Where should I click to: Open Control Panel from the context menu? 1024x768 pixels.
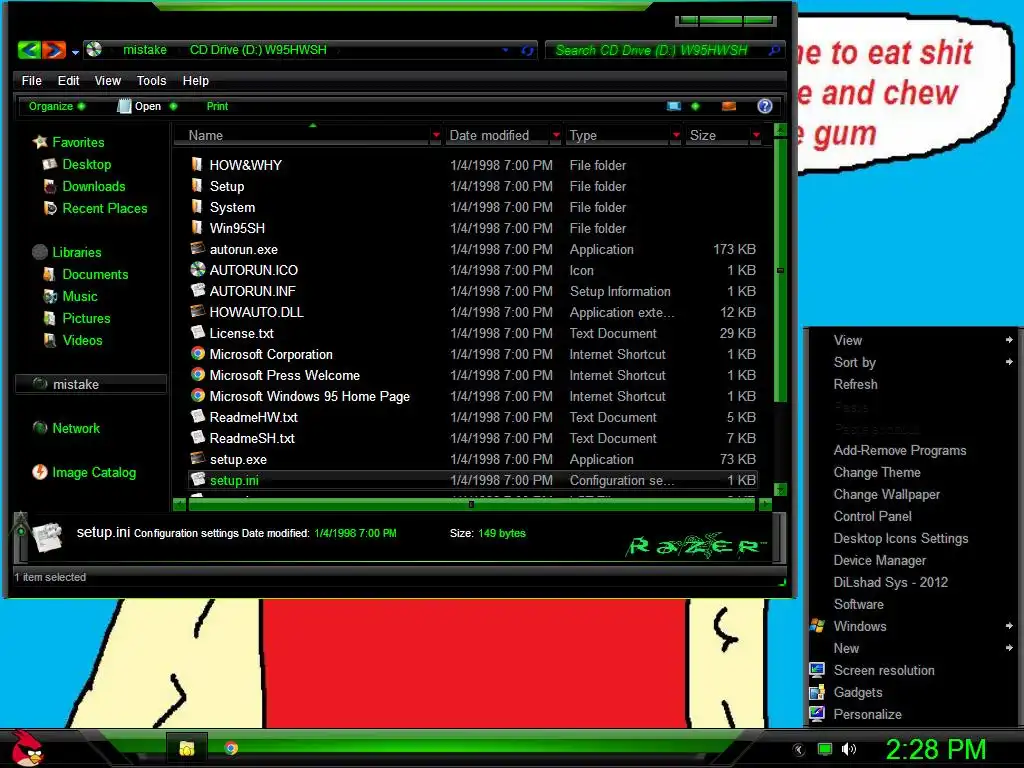pos(872,517)
